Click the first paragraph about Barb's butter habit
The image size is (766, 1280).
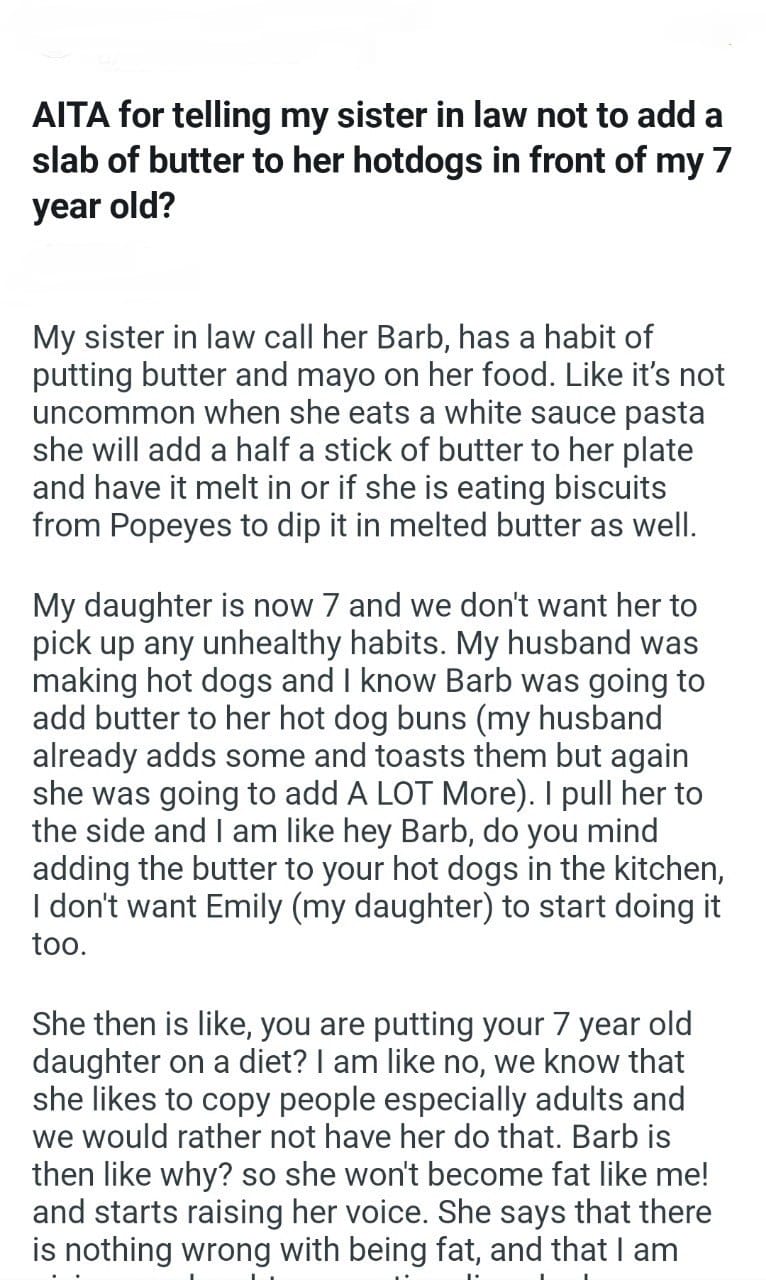tap(378, 430)
